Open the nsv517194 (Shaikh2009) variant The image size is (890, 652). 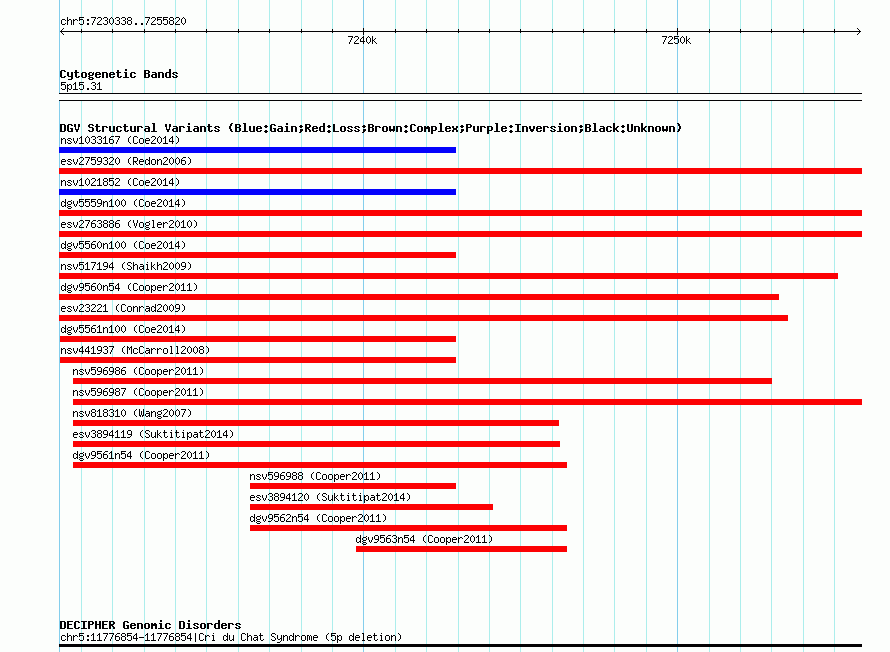pyautogui.click(x=126, y=266)
